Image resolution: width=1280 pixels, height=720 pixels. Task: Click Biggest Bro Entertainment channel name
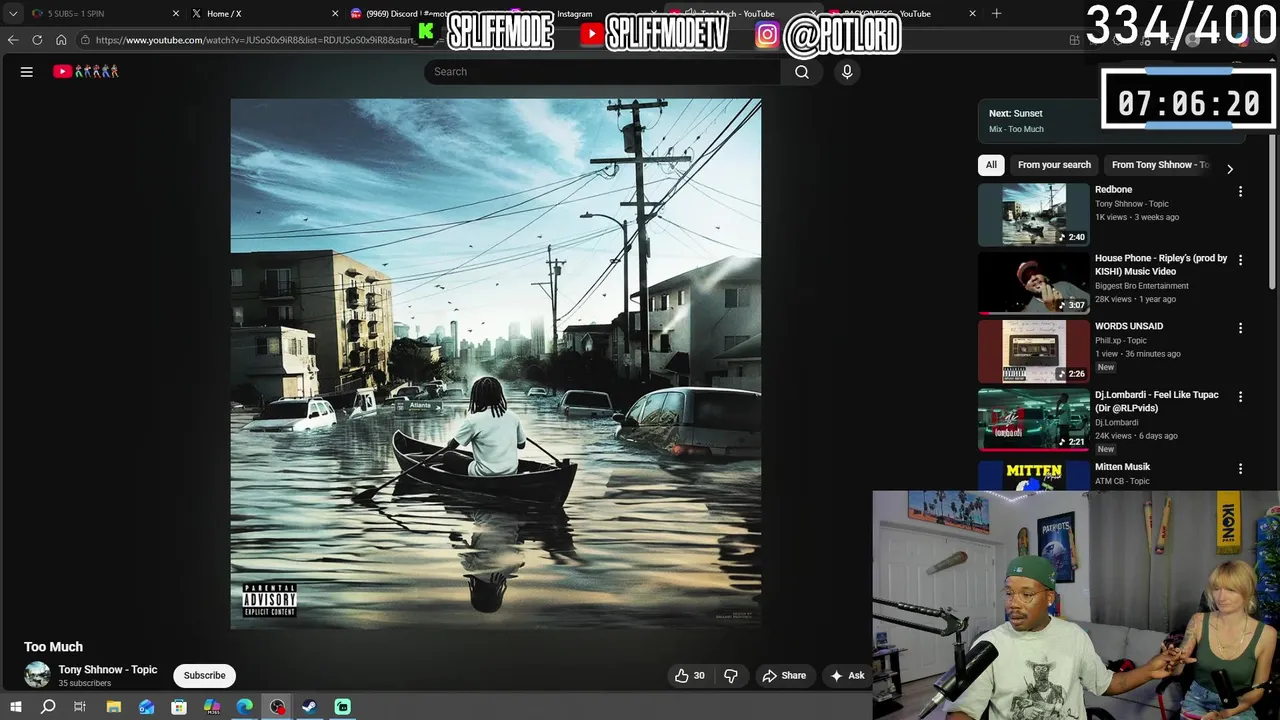1142,286
